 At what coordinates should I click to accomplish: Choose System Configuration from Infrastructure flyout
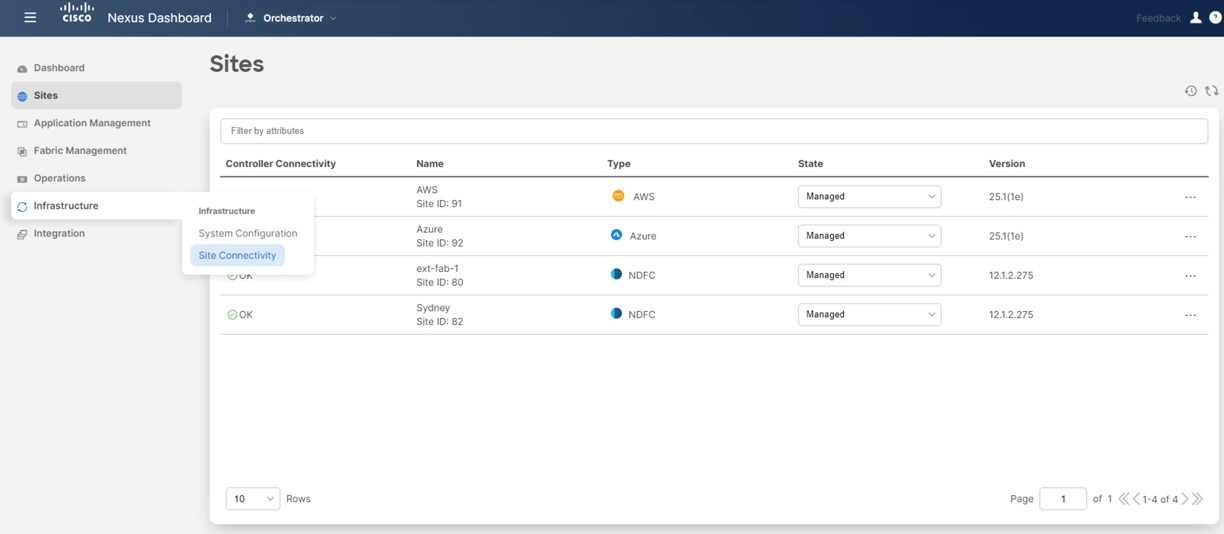click(248, 233)
